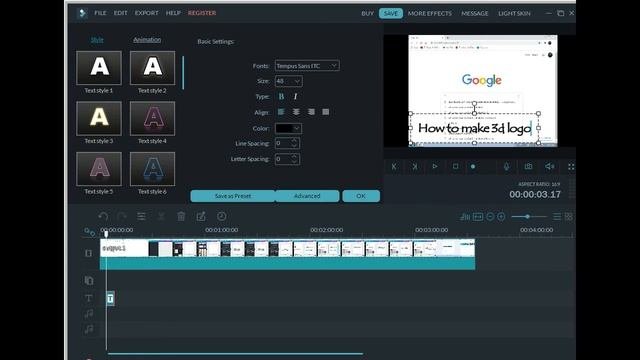
Task: Switch to the Animation tab
Action: tap(147, 40)
